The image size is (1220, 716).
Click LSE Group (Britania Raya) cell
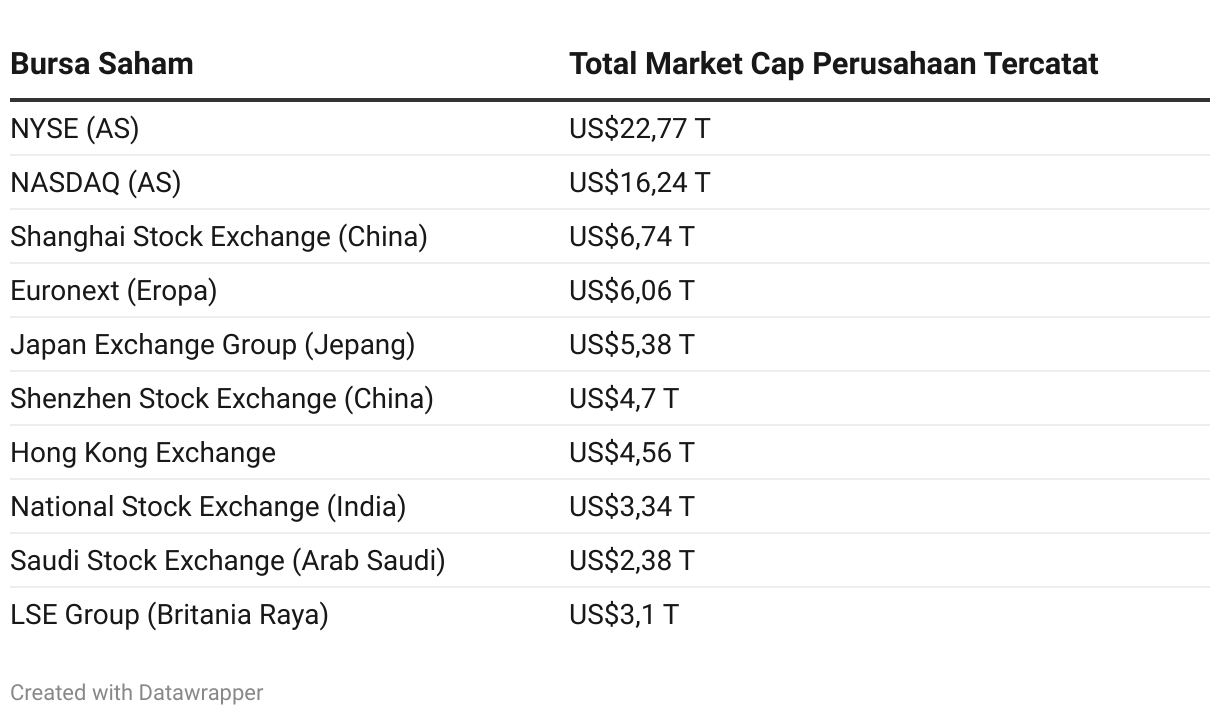coord(169,615)
